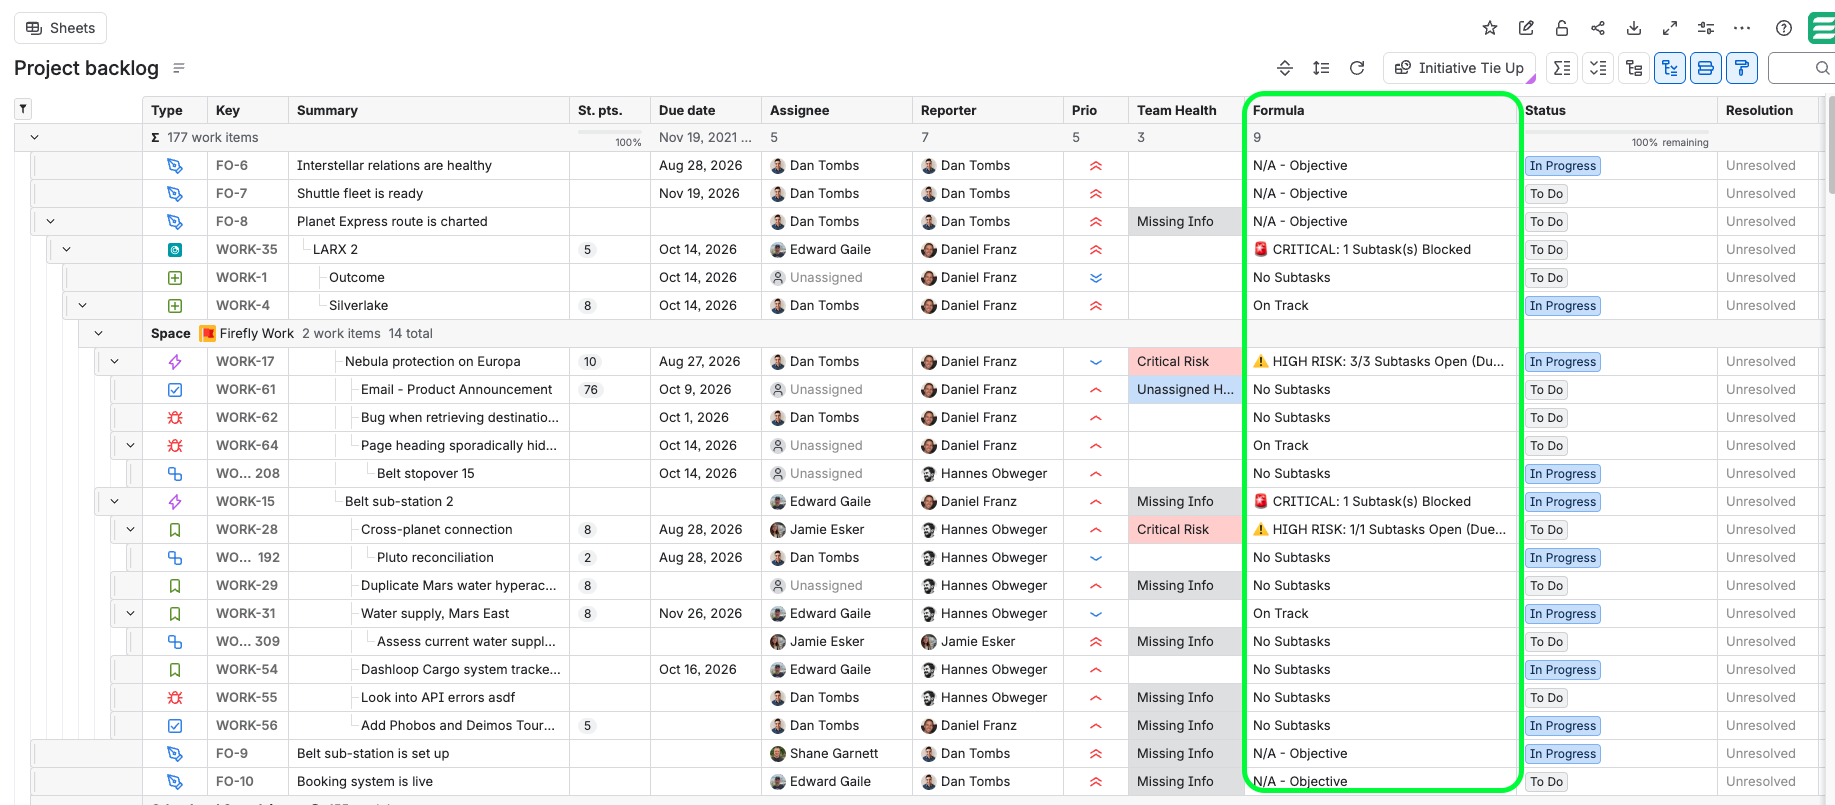
Task: Click the Critical Risk cell for WORK-17
Action: [x=1186, y=361]
